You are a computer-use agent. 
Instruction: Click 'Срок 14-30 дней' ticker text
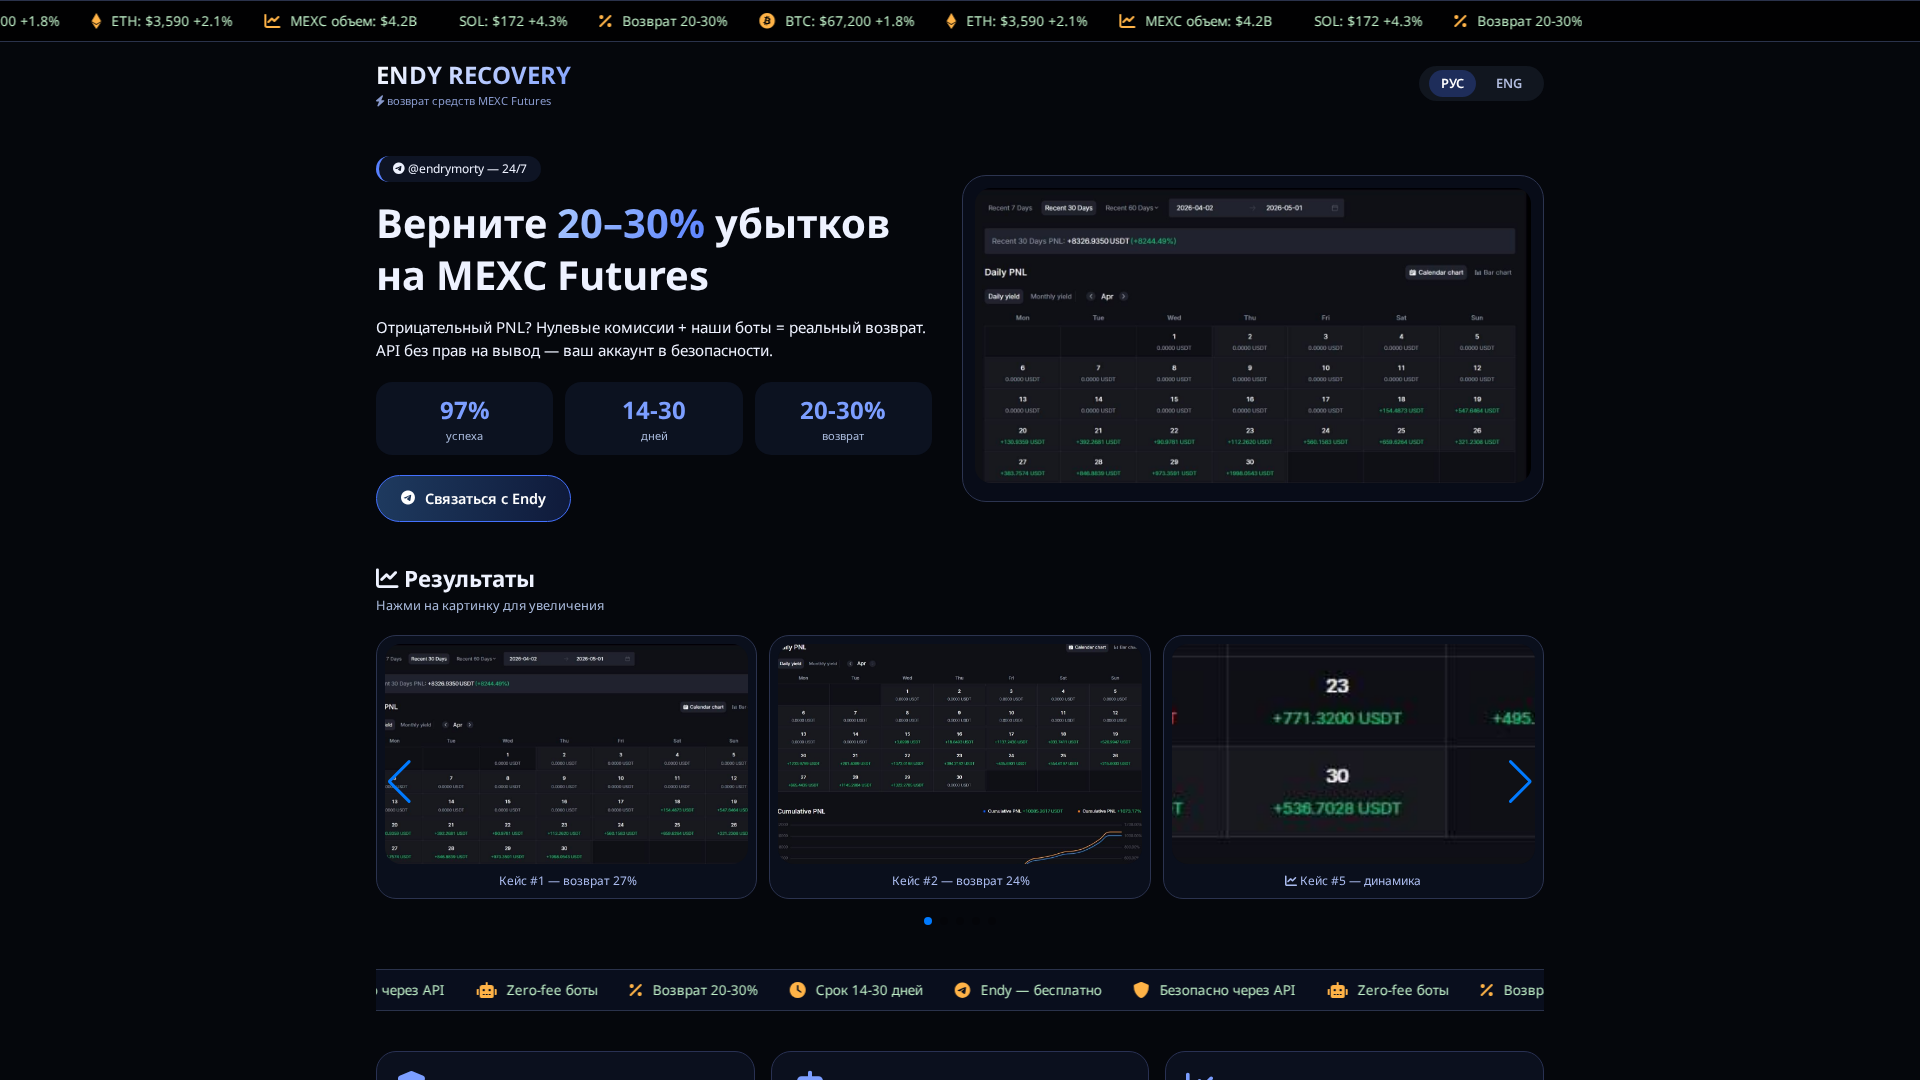click(x=869, y=990)
